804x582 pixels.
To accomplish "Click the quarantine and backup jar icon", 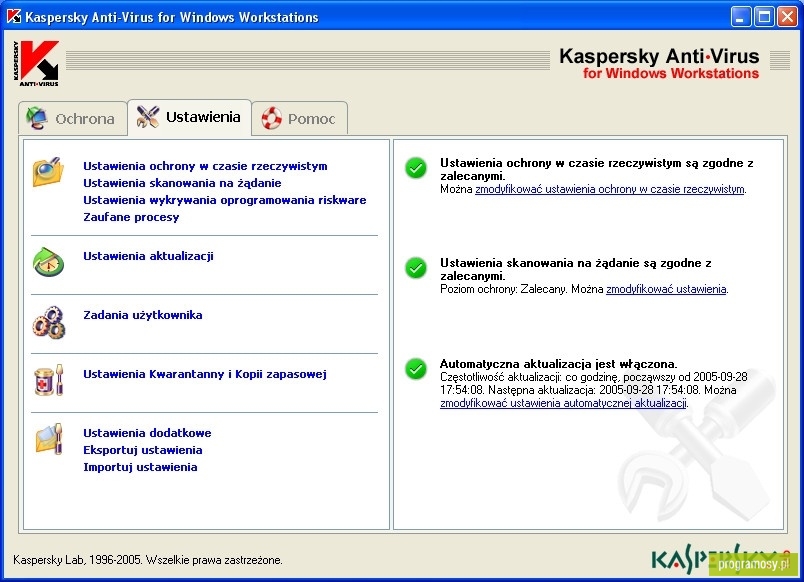I will coord(49,380).
